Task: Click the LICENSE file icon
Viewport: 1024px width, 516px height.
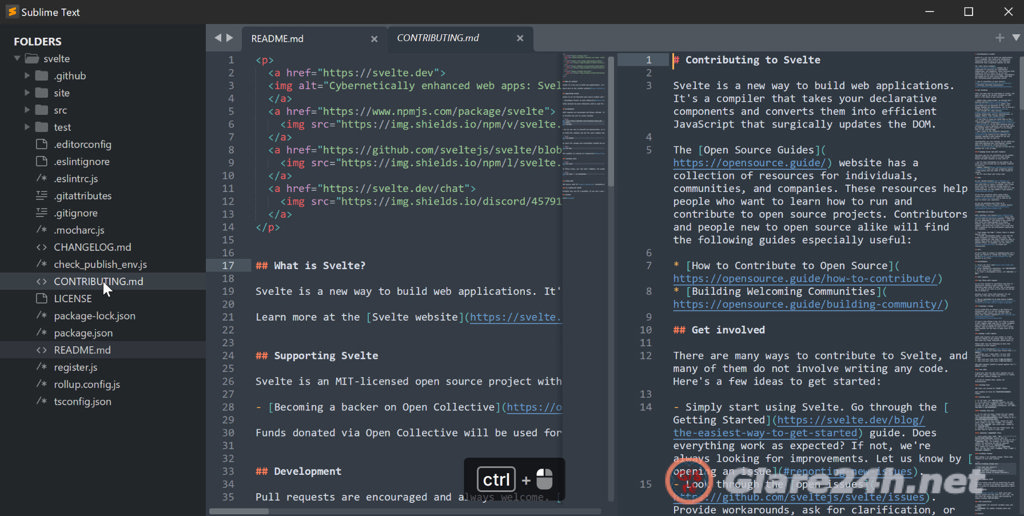Action: point(42,298)
